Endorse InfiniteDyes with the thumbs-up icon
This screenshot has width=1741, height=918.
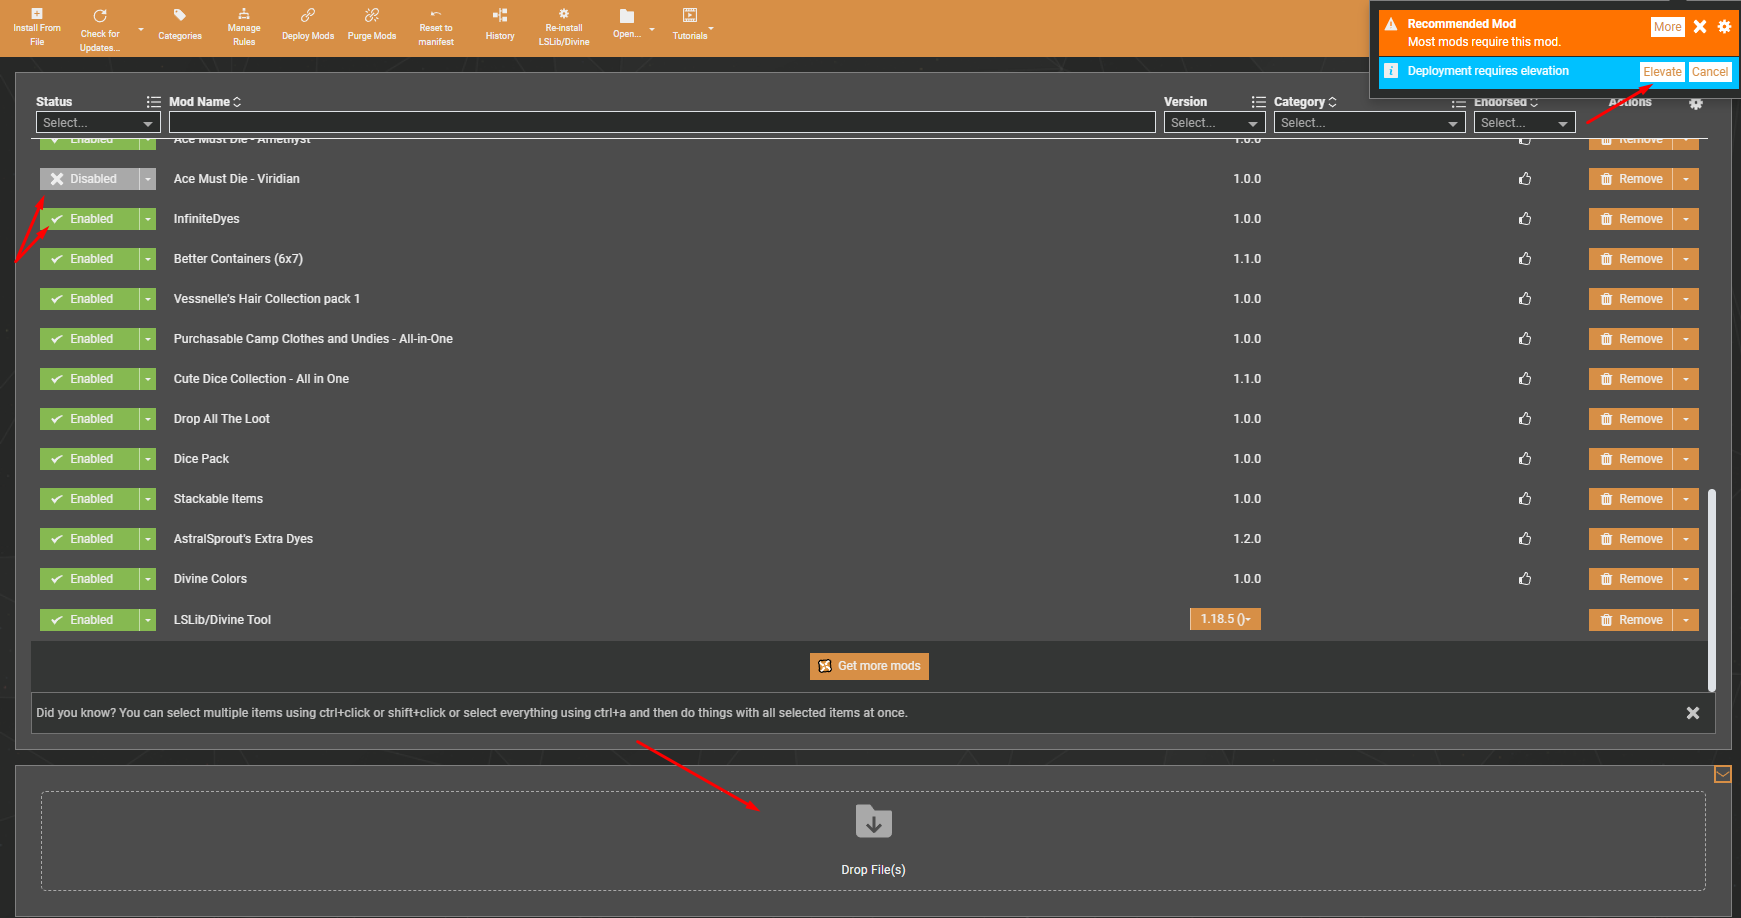(x=1525, y=219)
